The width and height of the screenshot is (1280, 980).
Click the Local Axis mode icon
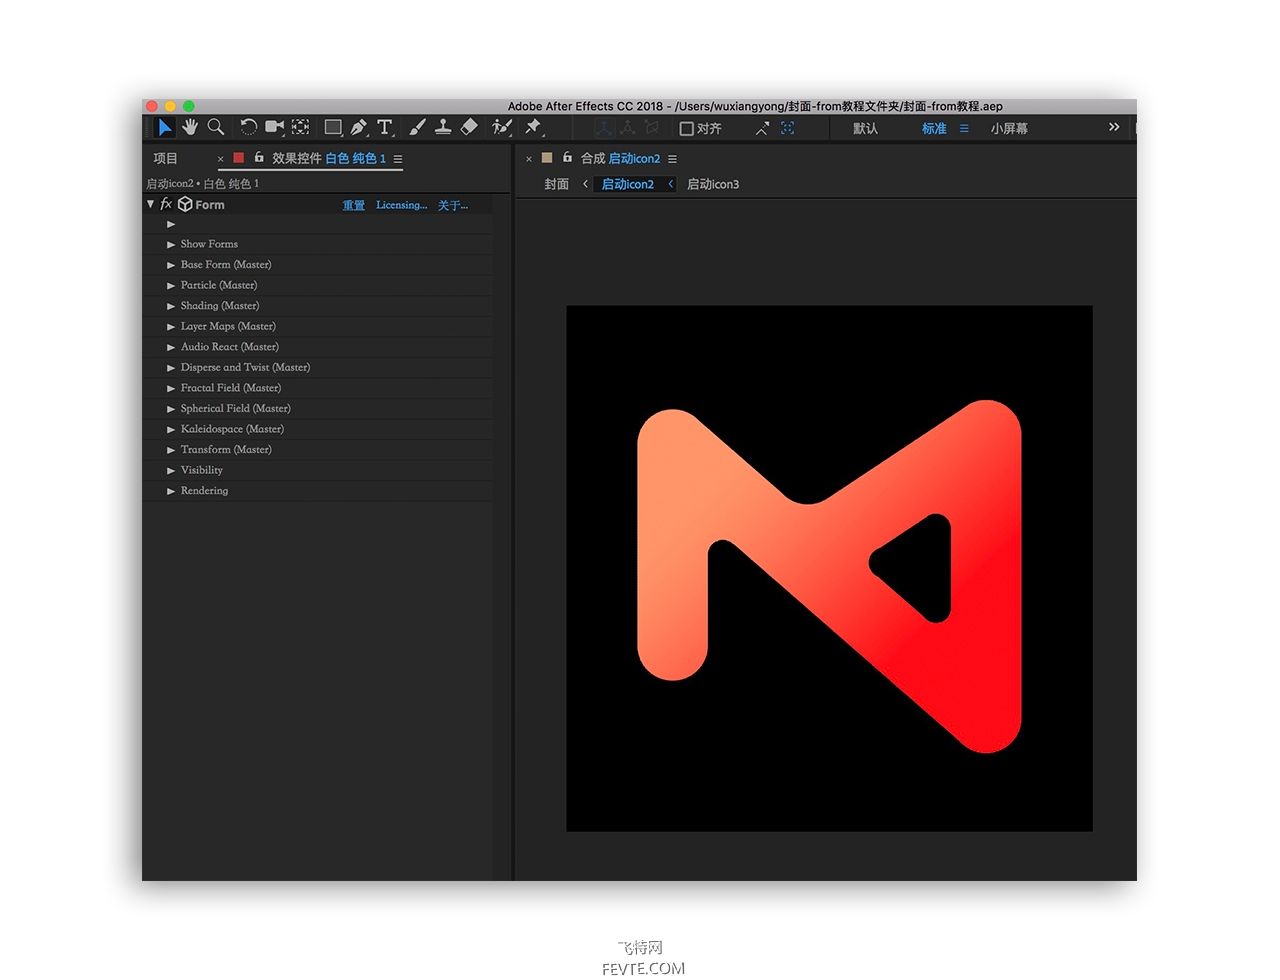click(604, 128)
